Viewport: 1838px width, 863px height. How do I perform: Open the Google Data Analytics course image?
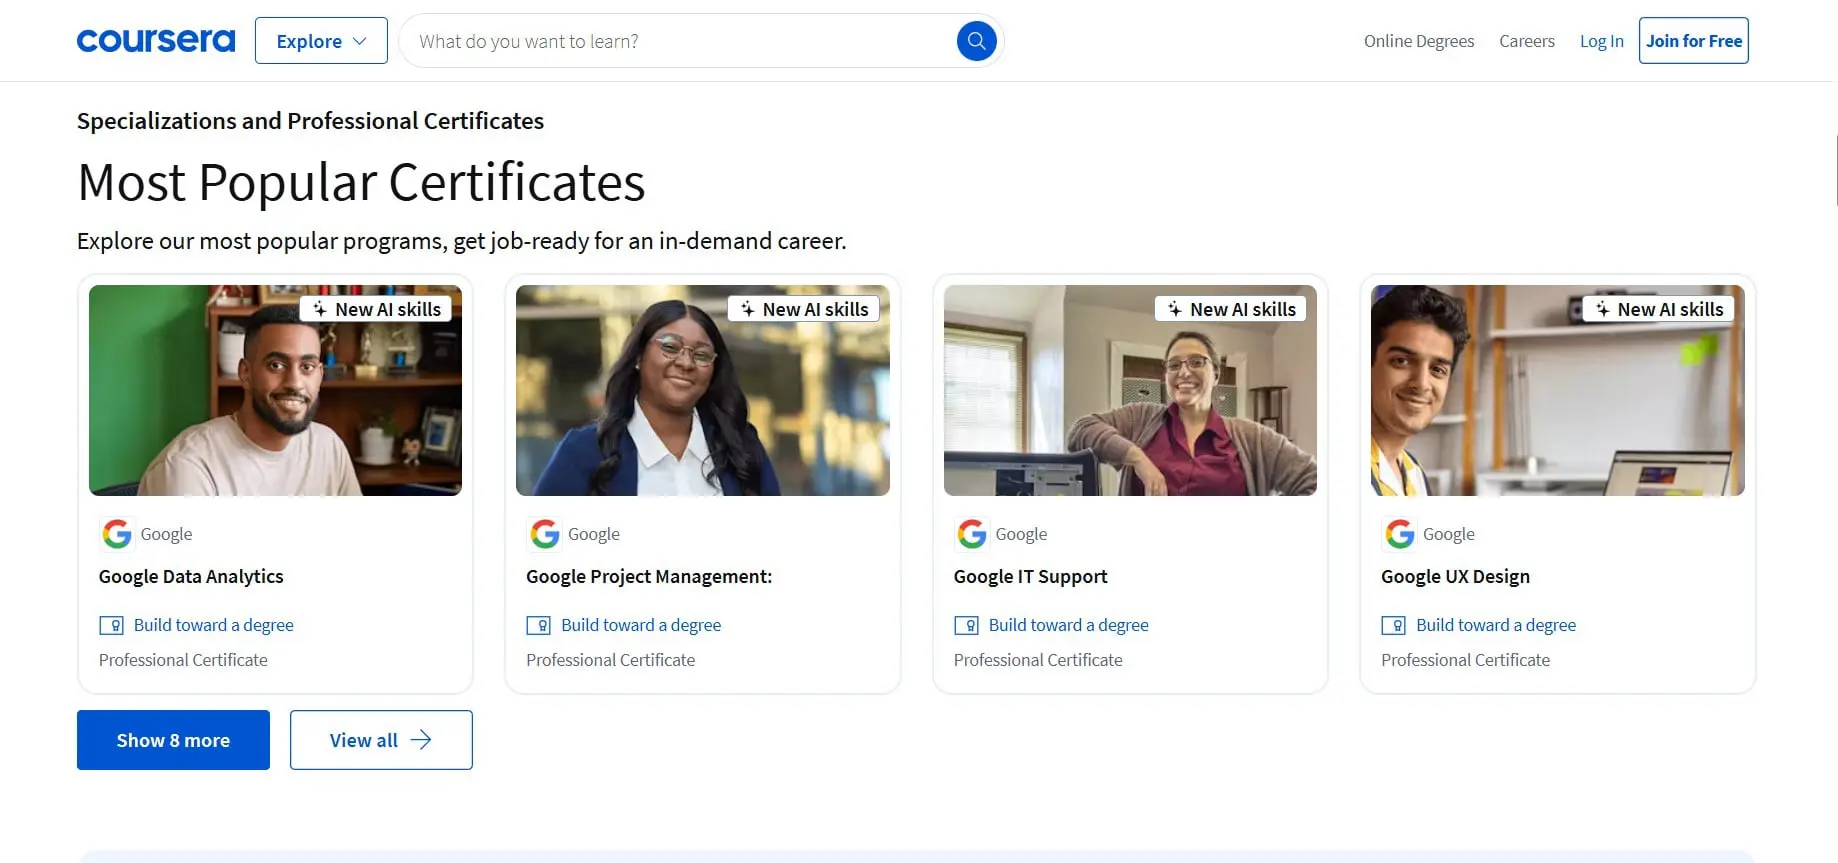point(275,390)
